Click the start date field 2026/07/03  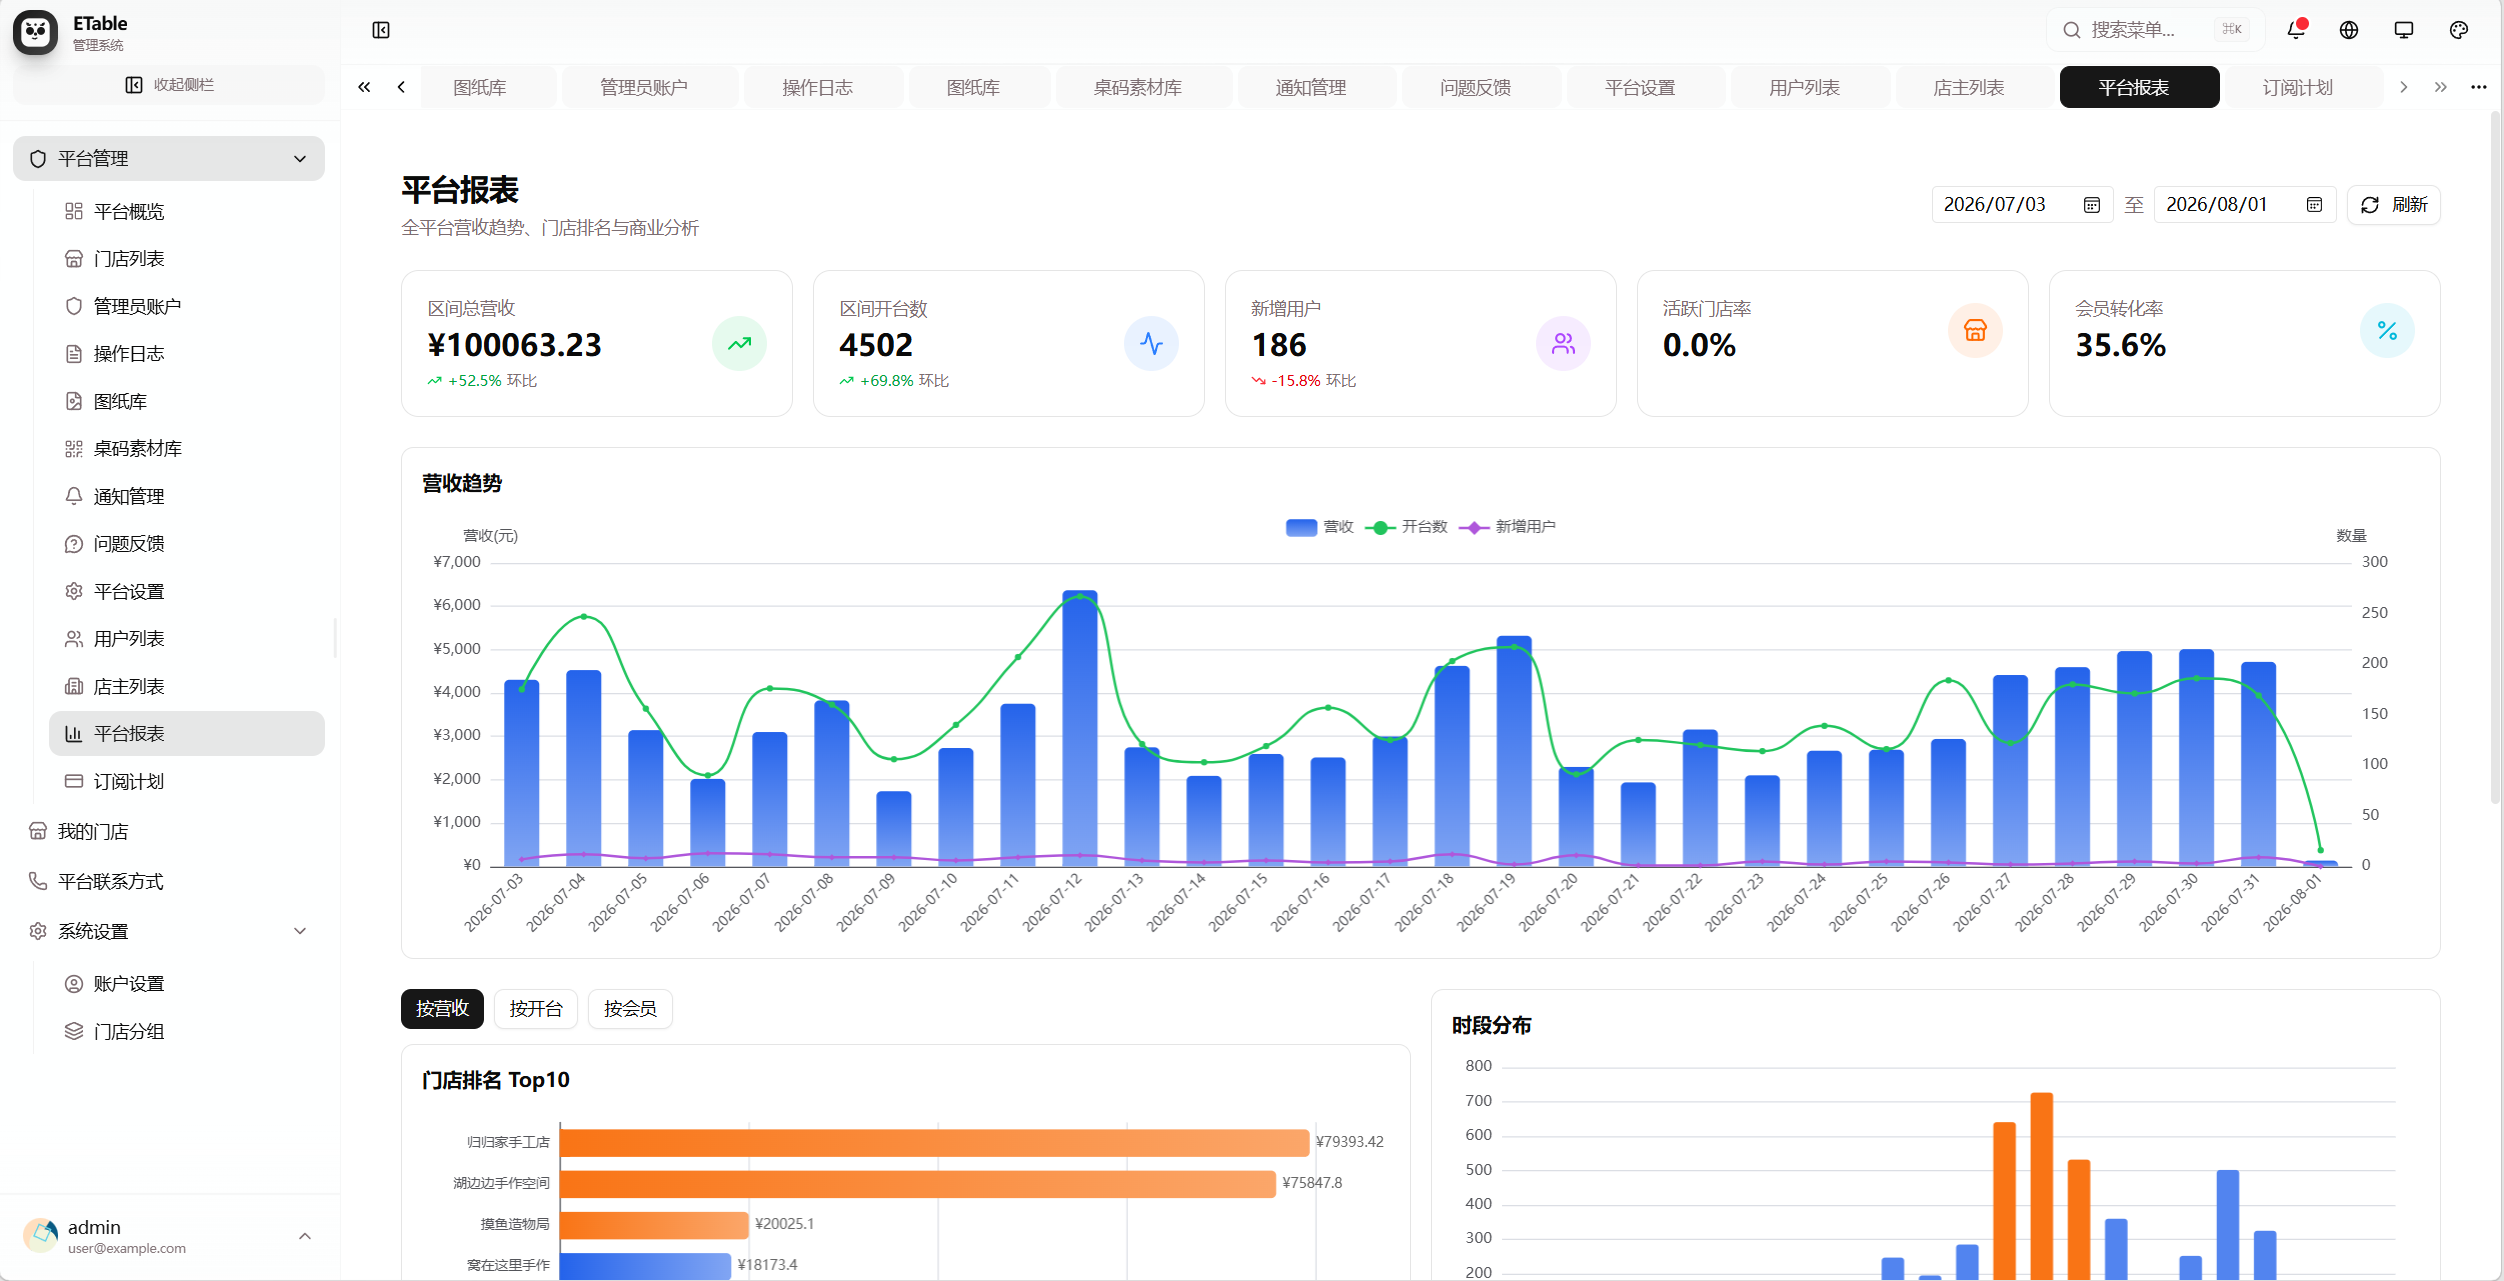click(x=2022, y=205)
